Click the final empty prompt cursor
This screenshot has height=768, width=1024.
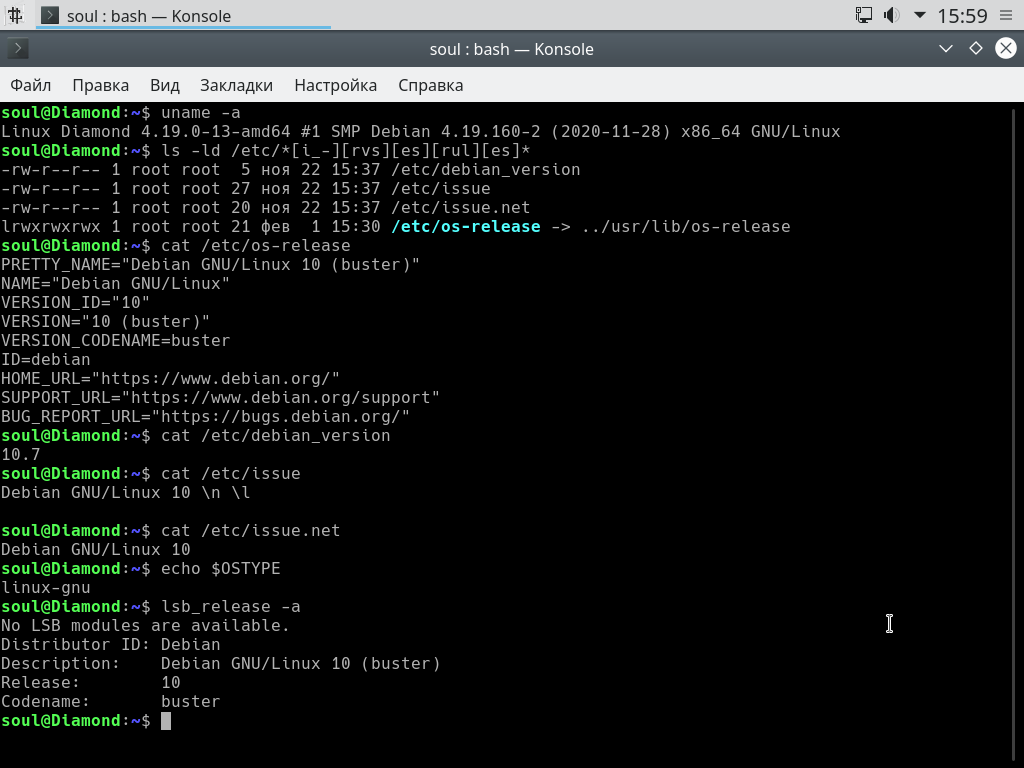click(166, 721)
